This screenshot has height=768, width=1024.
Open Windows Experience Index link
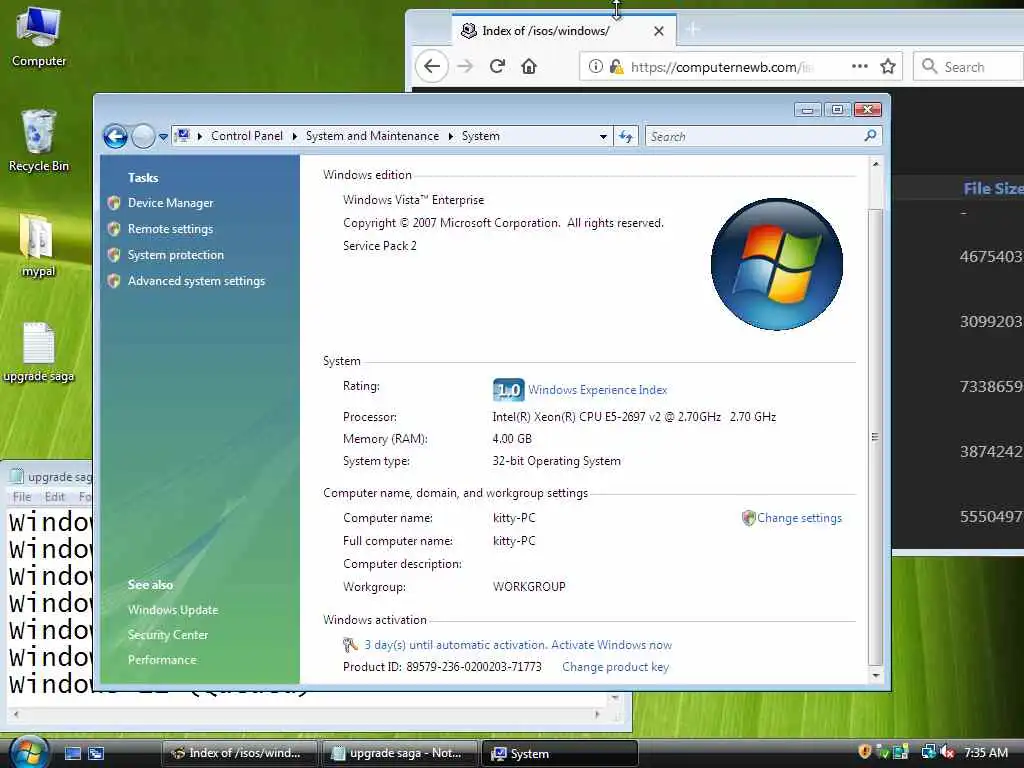[598, 390]
